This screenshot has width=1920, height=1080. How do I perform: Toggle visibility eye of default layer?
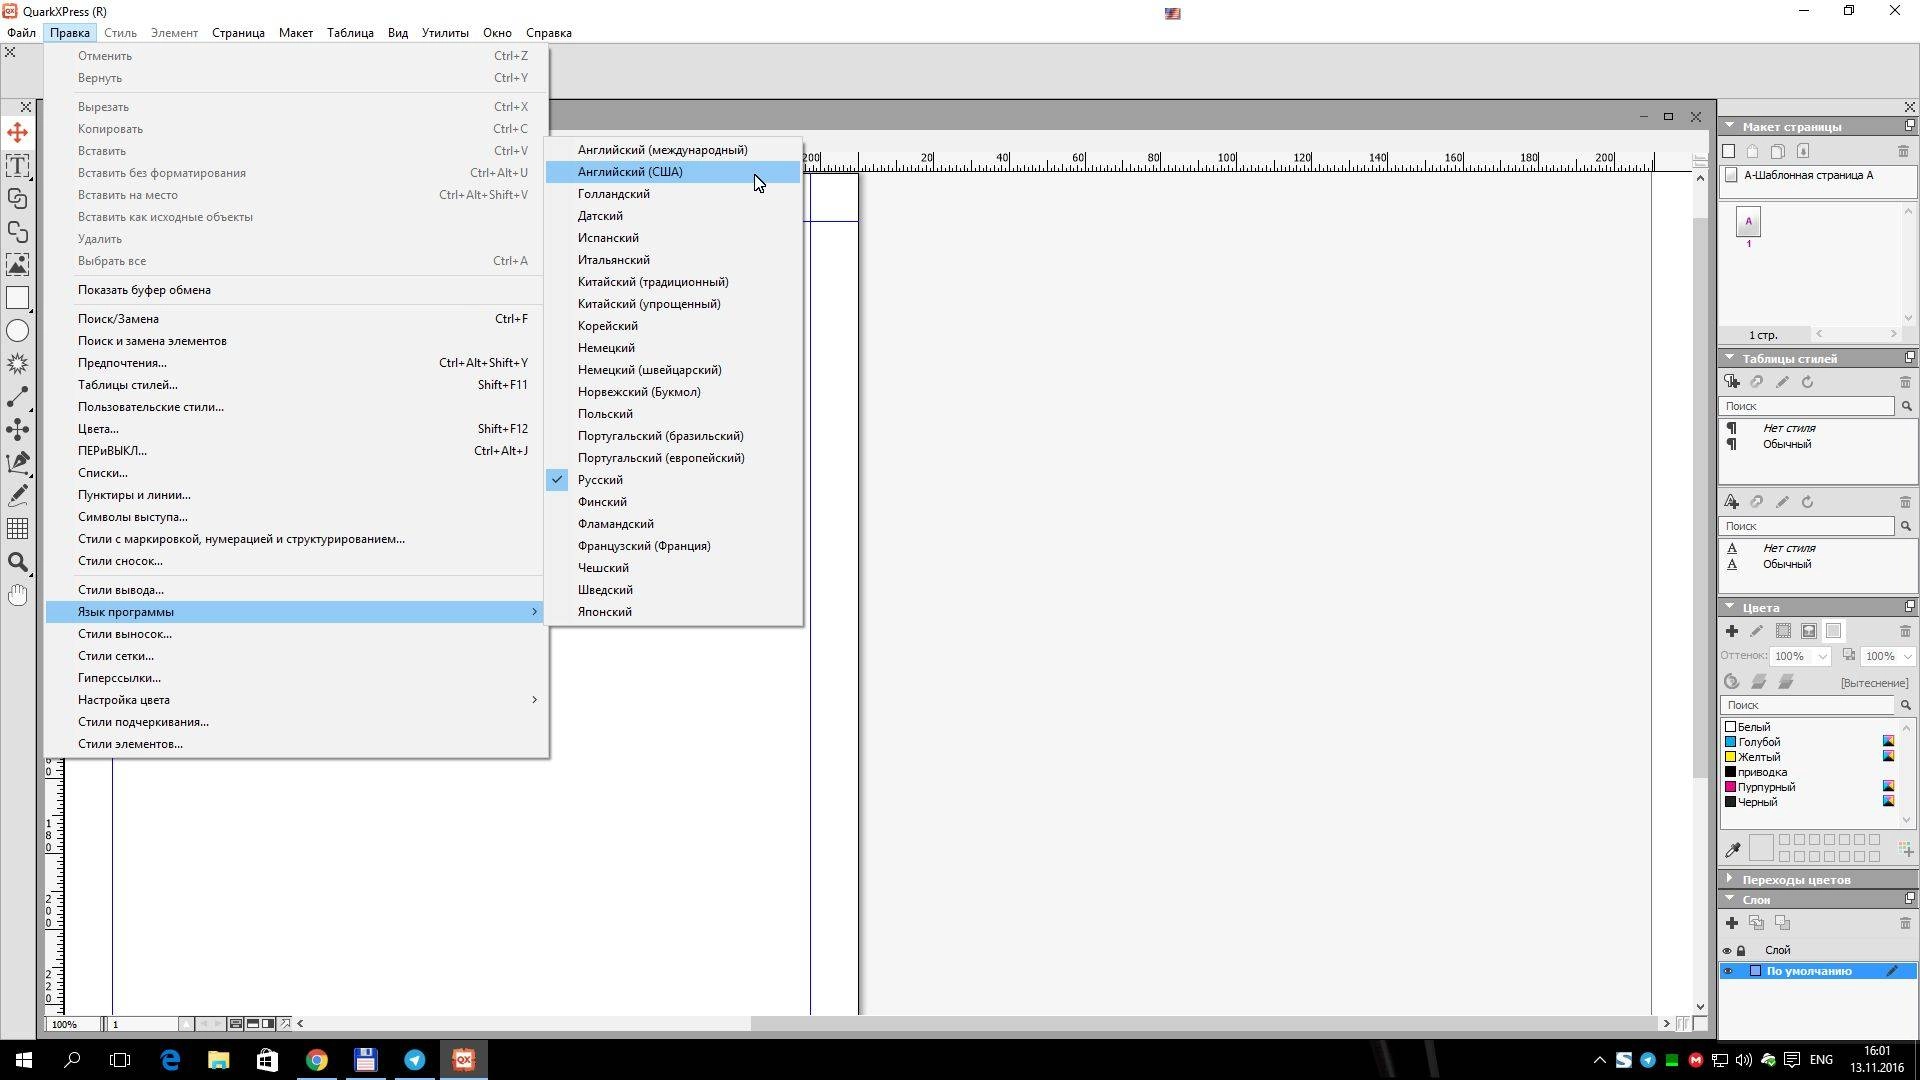tap(1727, 971)
